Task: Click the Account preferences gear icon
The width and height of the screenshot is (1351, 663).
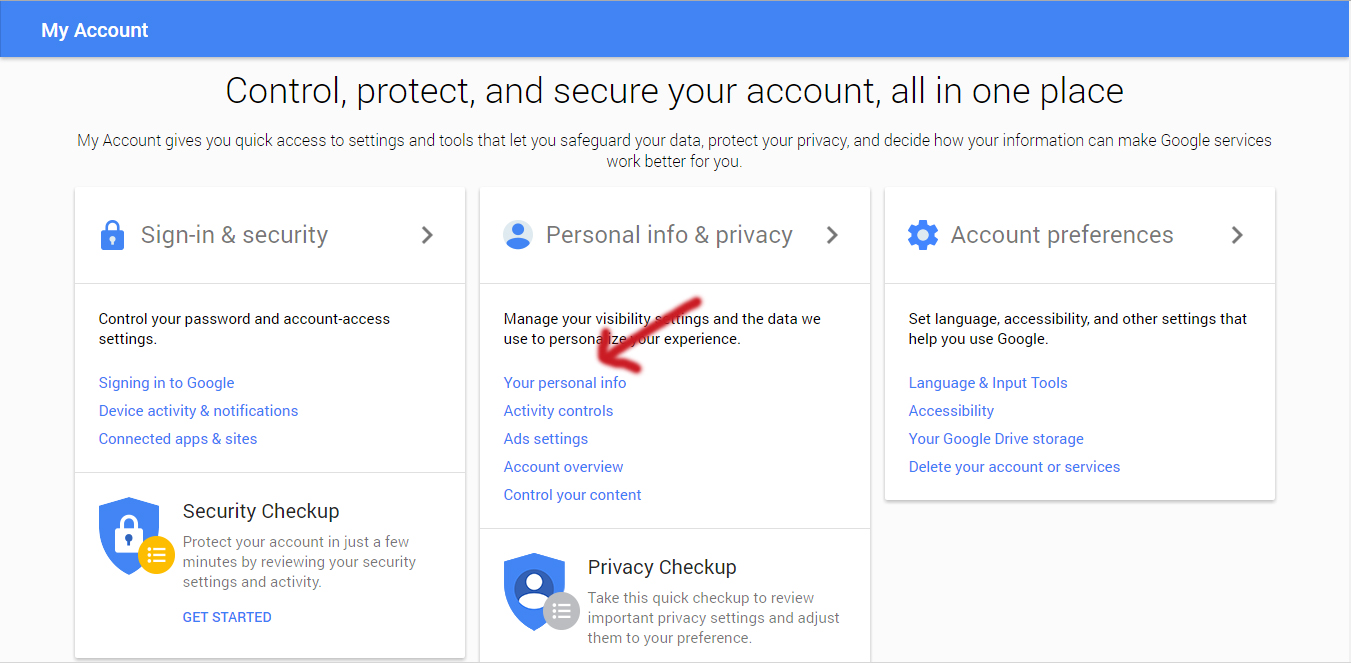Action: (x=923, y=234)
